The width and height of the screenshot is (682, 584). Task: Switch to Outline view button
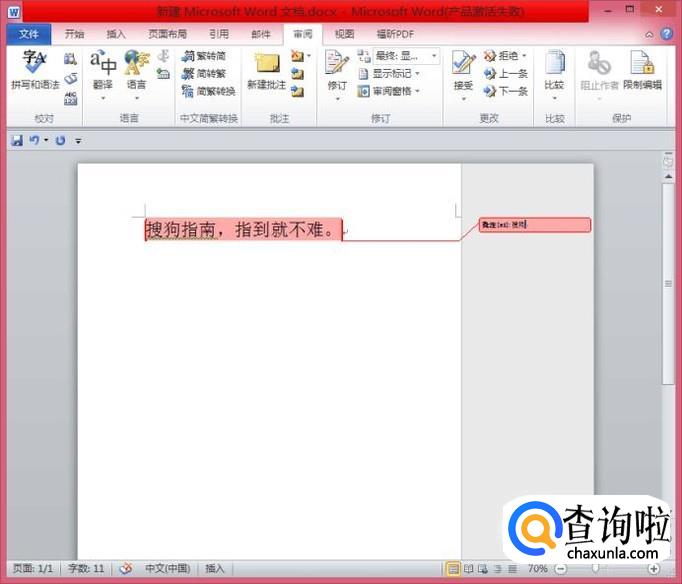tap(498, 568)
